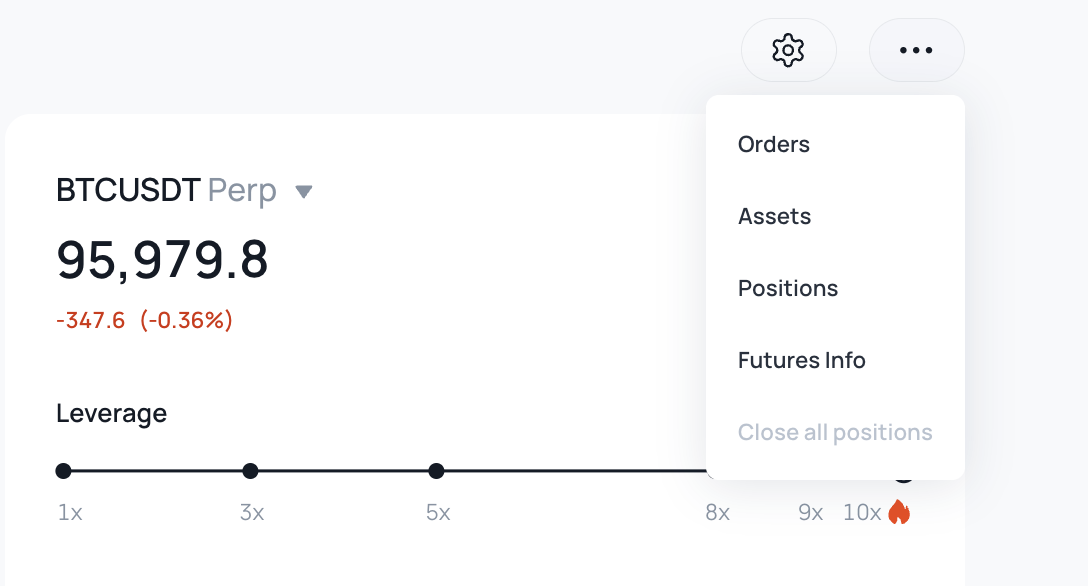Click the 95,979.8 price value

163,260
